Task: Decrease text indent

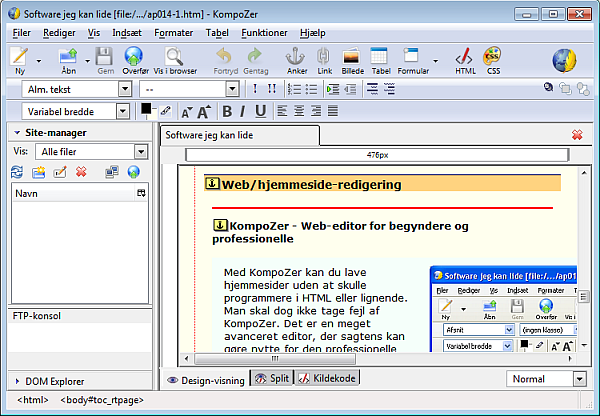Action: click(x=350, y=89)
